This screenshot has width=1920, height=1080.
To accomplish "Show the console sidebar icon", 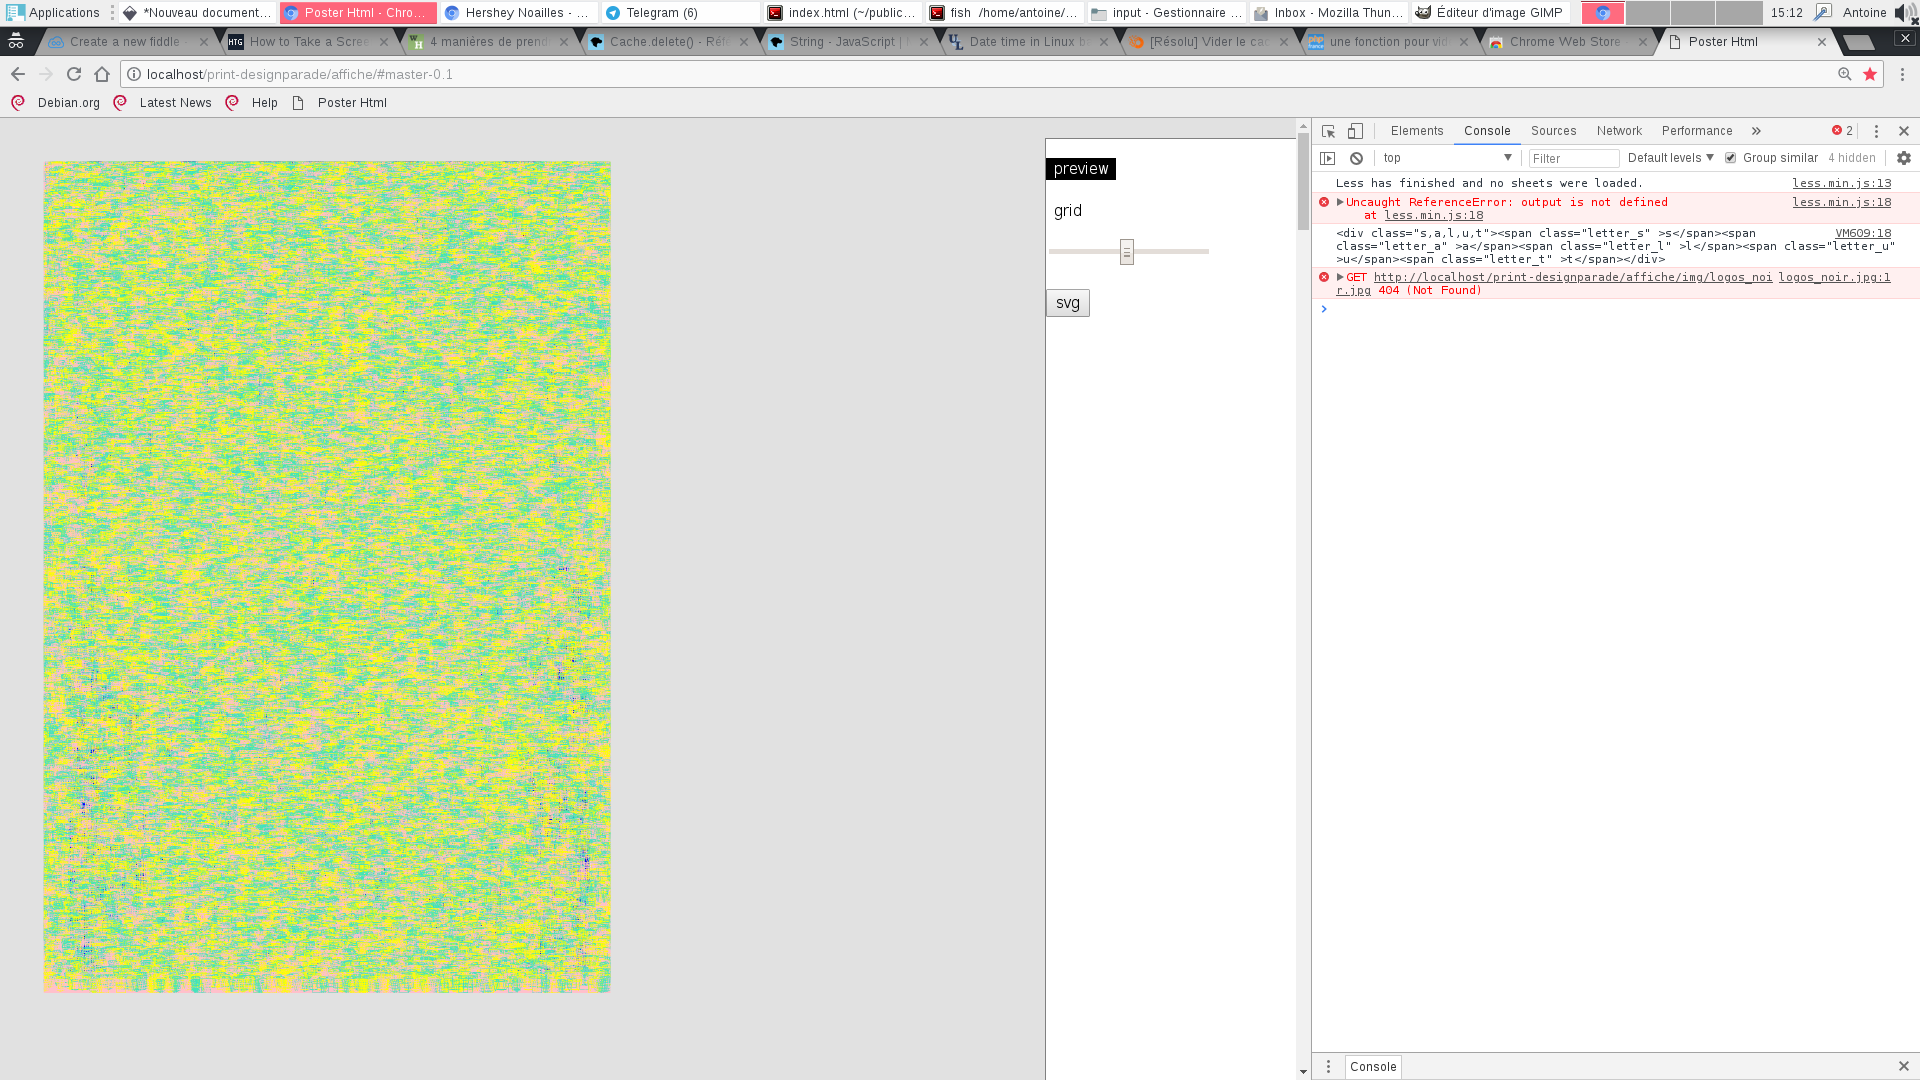I will coord(1328,158).
